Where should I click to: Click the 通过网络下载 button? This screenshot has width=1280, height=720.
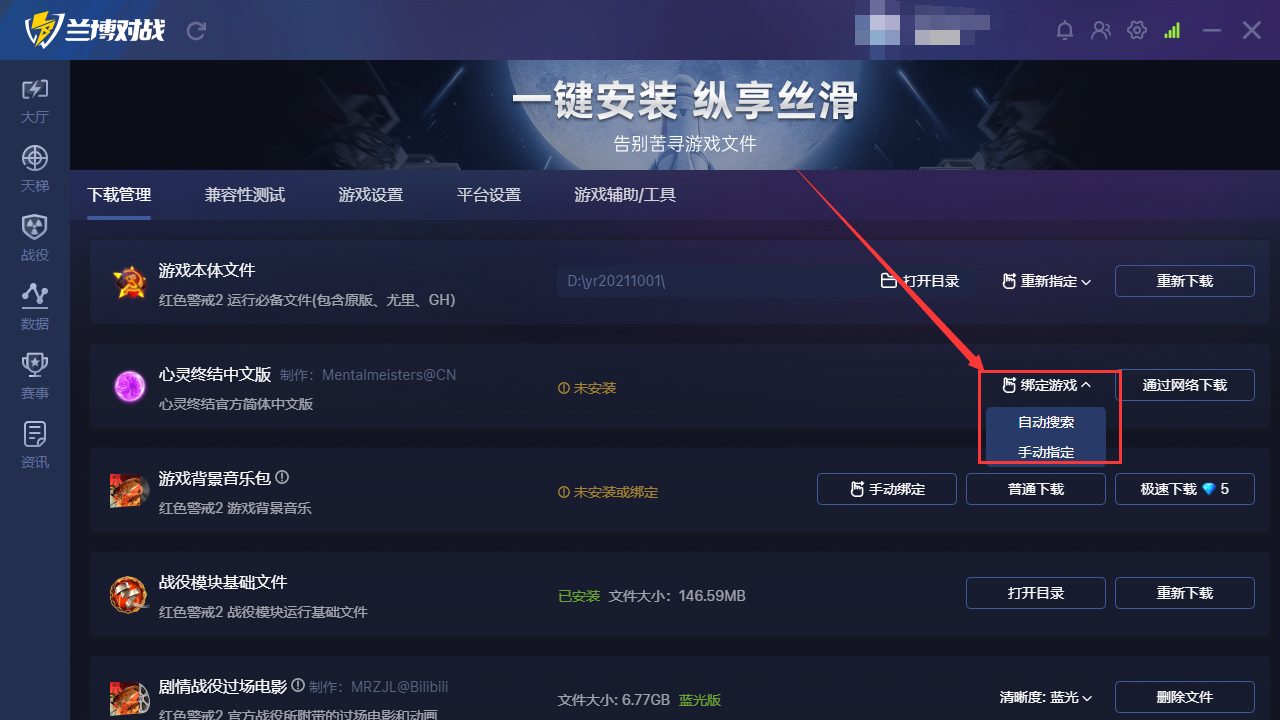coord(1185,385)
